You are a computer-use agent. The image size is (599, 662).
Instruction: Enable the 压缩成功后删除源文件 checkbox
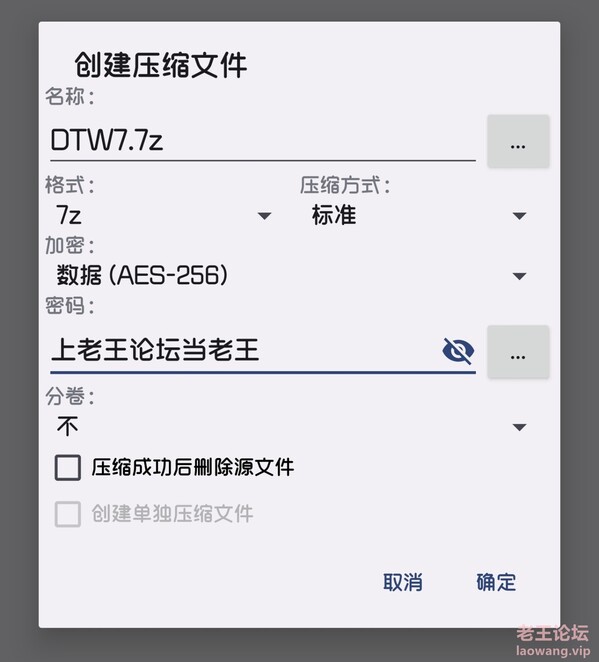(x=68, y=467)
